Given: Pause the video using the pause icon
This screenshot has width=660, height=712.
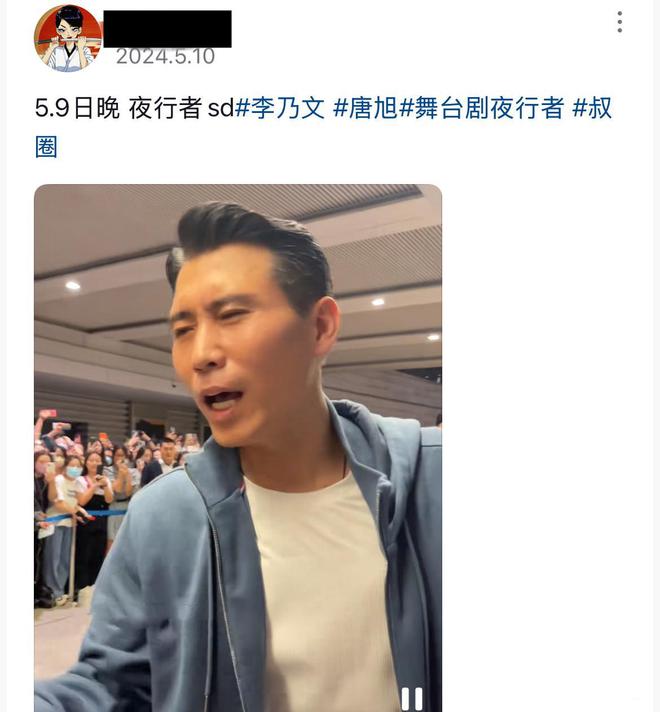Looking at the screenshot, I should (412, 699).
